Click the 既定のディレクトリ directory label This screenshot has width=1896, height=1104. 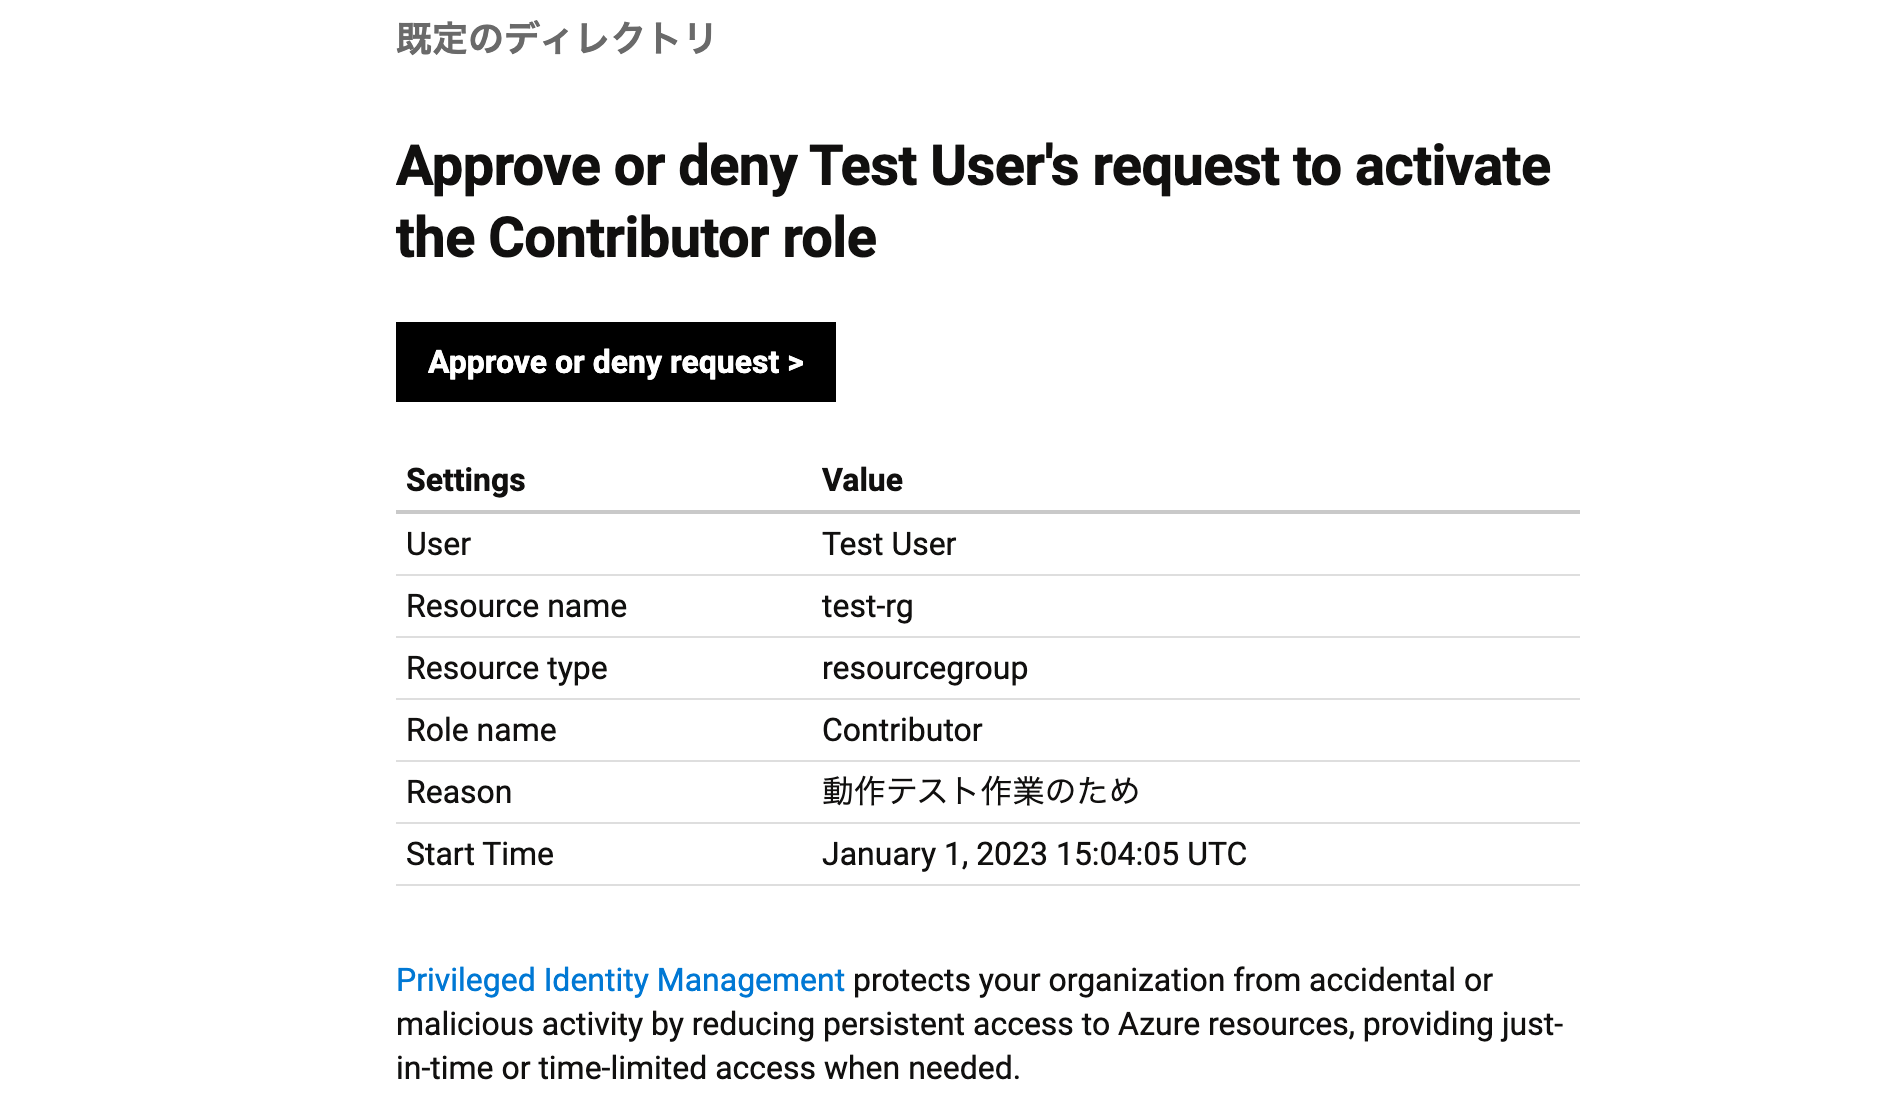(x=556, y=38)
